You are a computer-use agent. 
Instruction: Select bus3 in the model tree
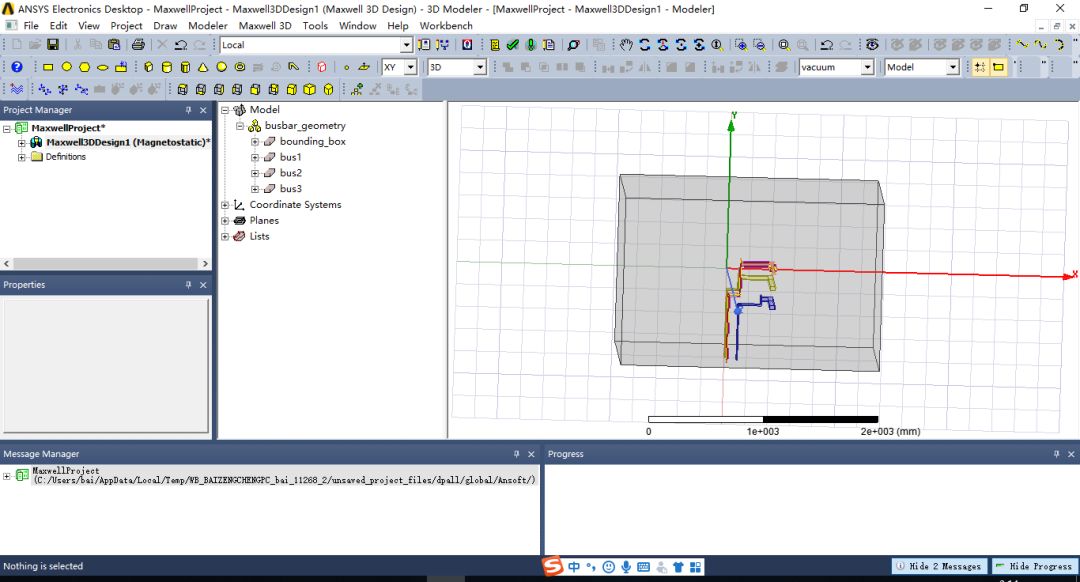coord(291,189)
